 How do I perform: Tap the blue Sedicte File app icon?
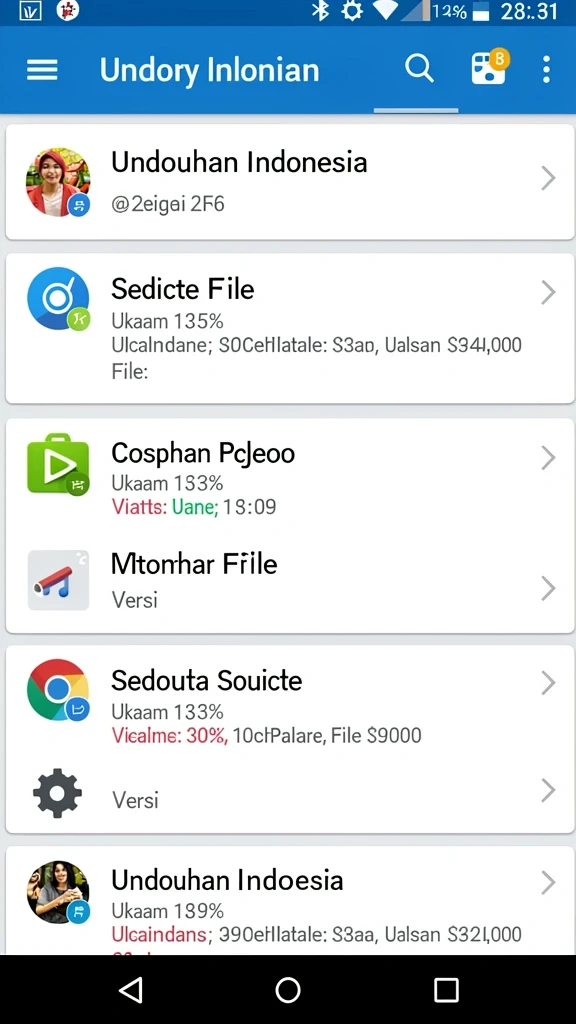[x=58, y=299]
